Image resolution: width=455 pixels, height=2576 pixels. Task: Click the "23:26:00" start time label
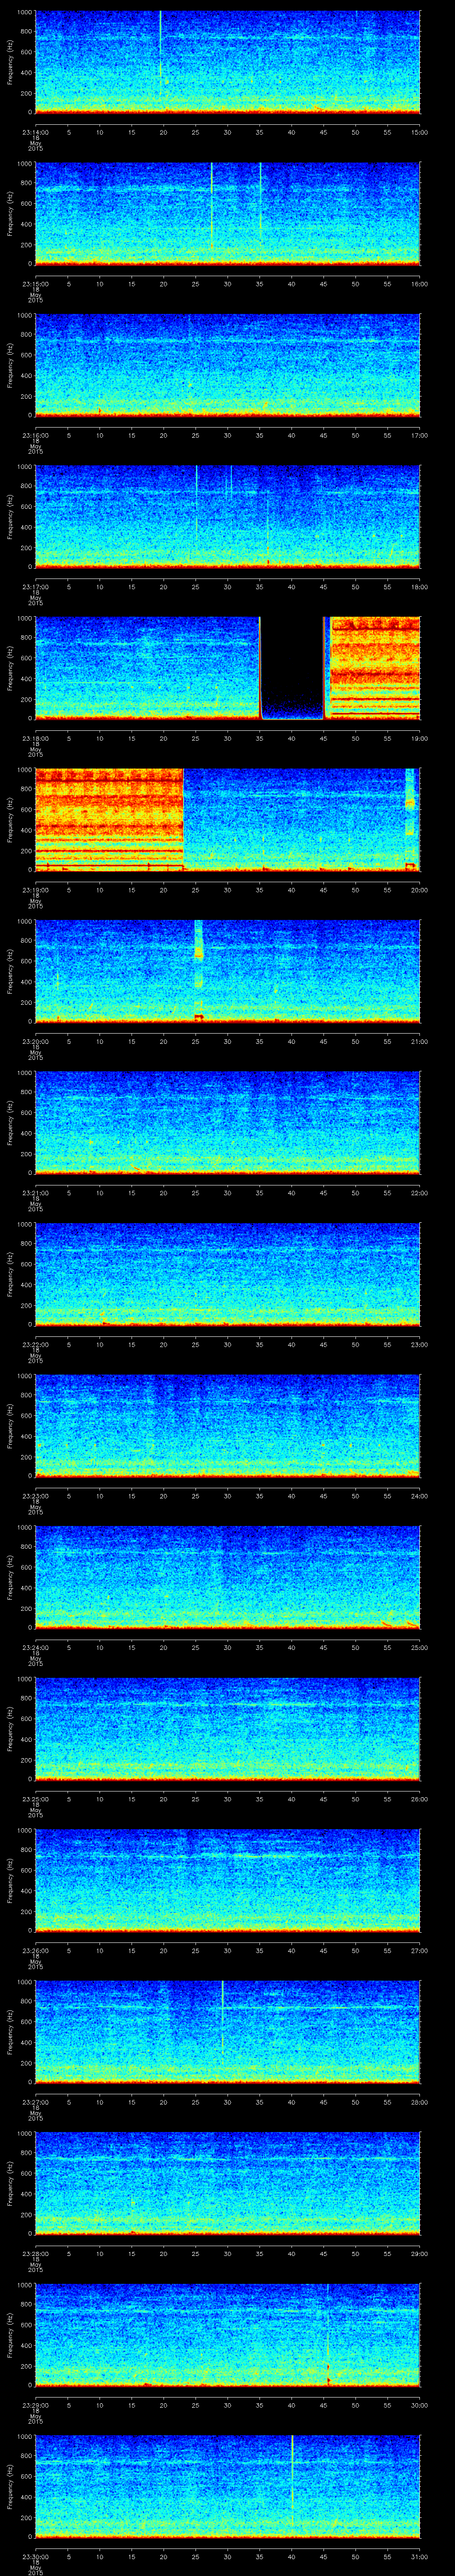coord(35,1950)
